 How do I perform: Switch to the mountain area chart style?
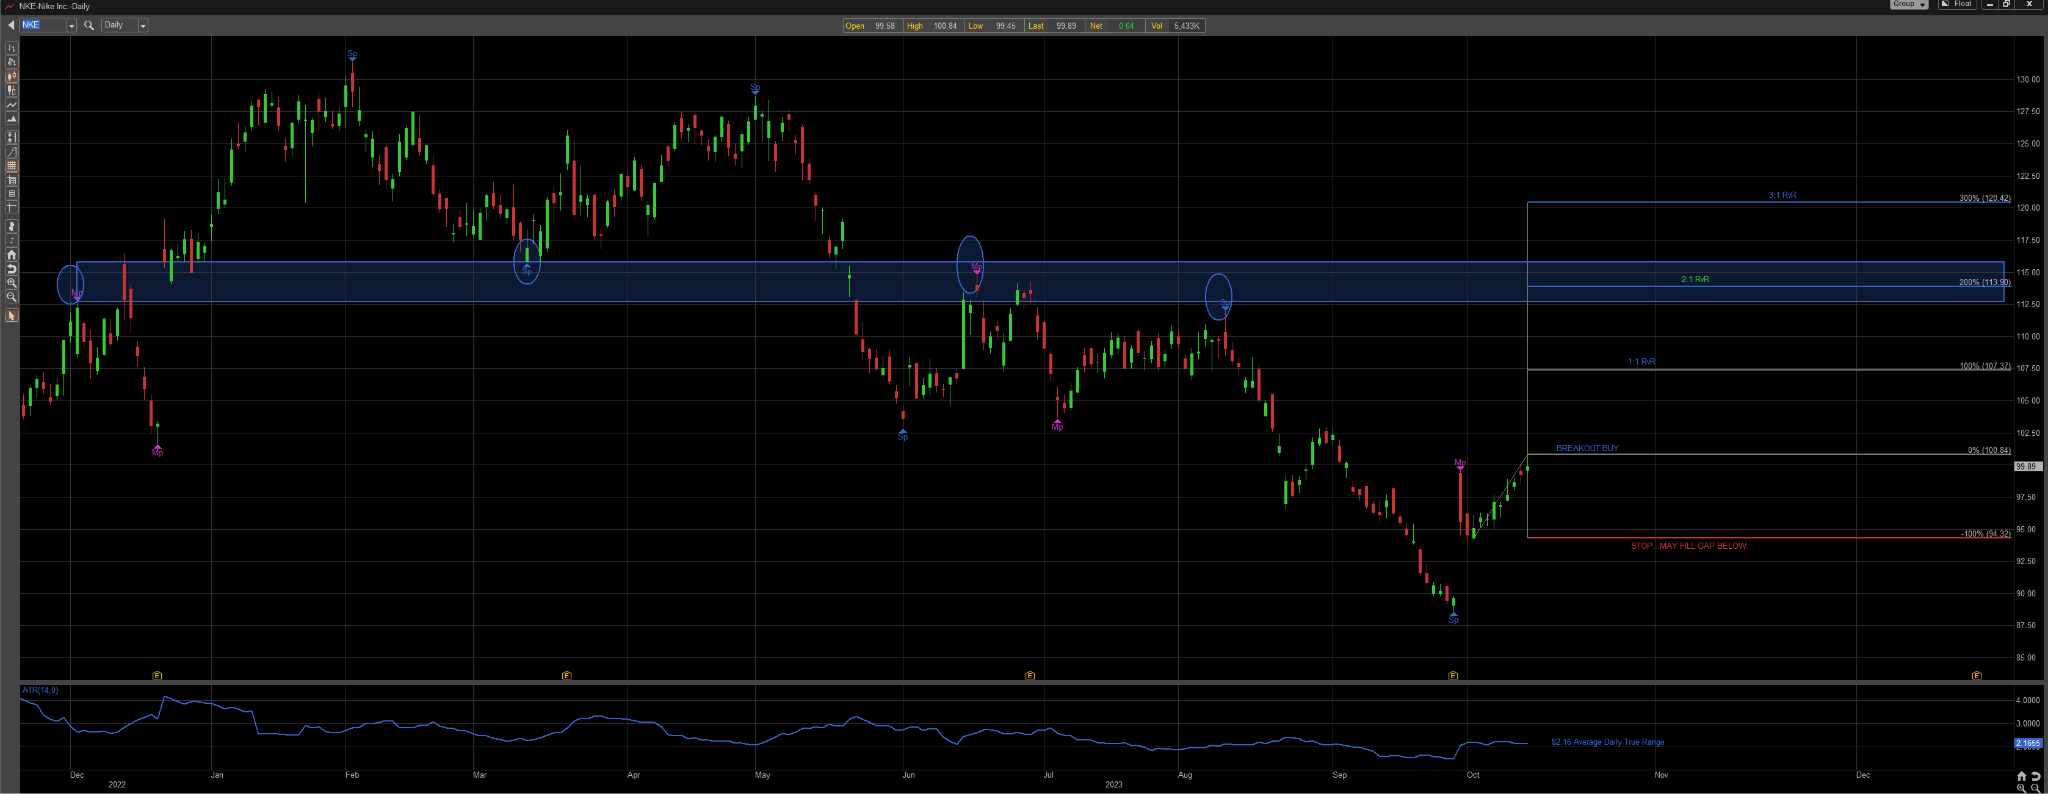click(x=12, y=118)
